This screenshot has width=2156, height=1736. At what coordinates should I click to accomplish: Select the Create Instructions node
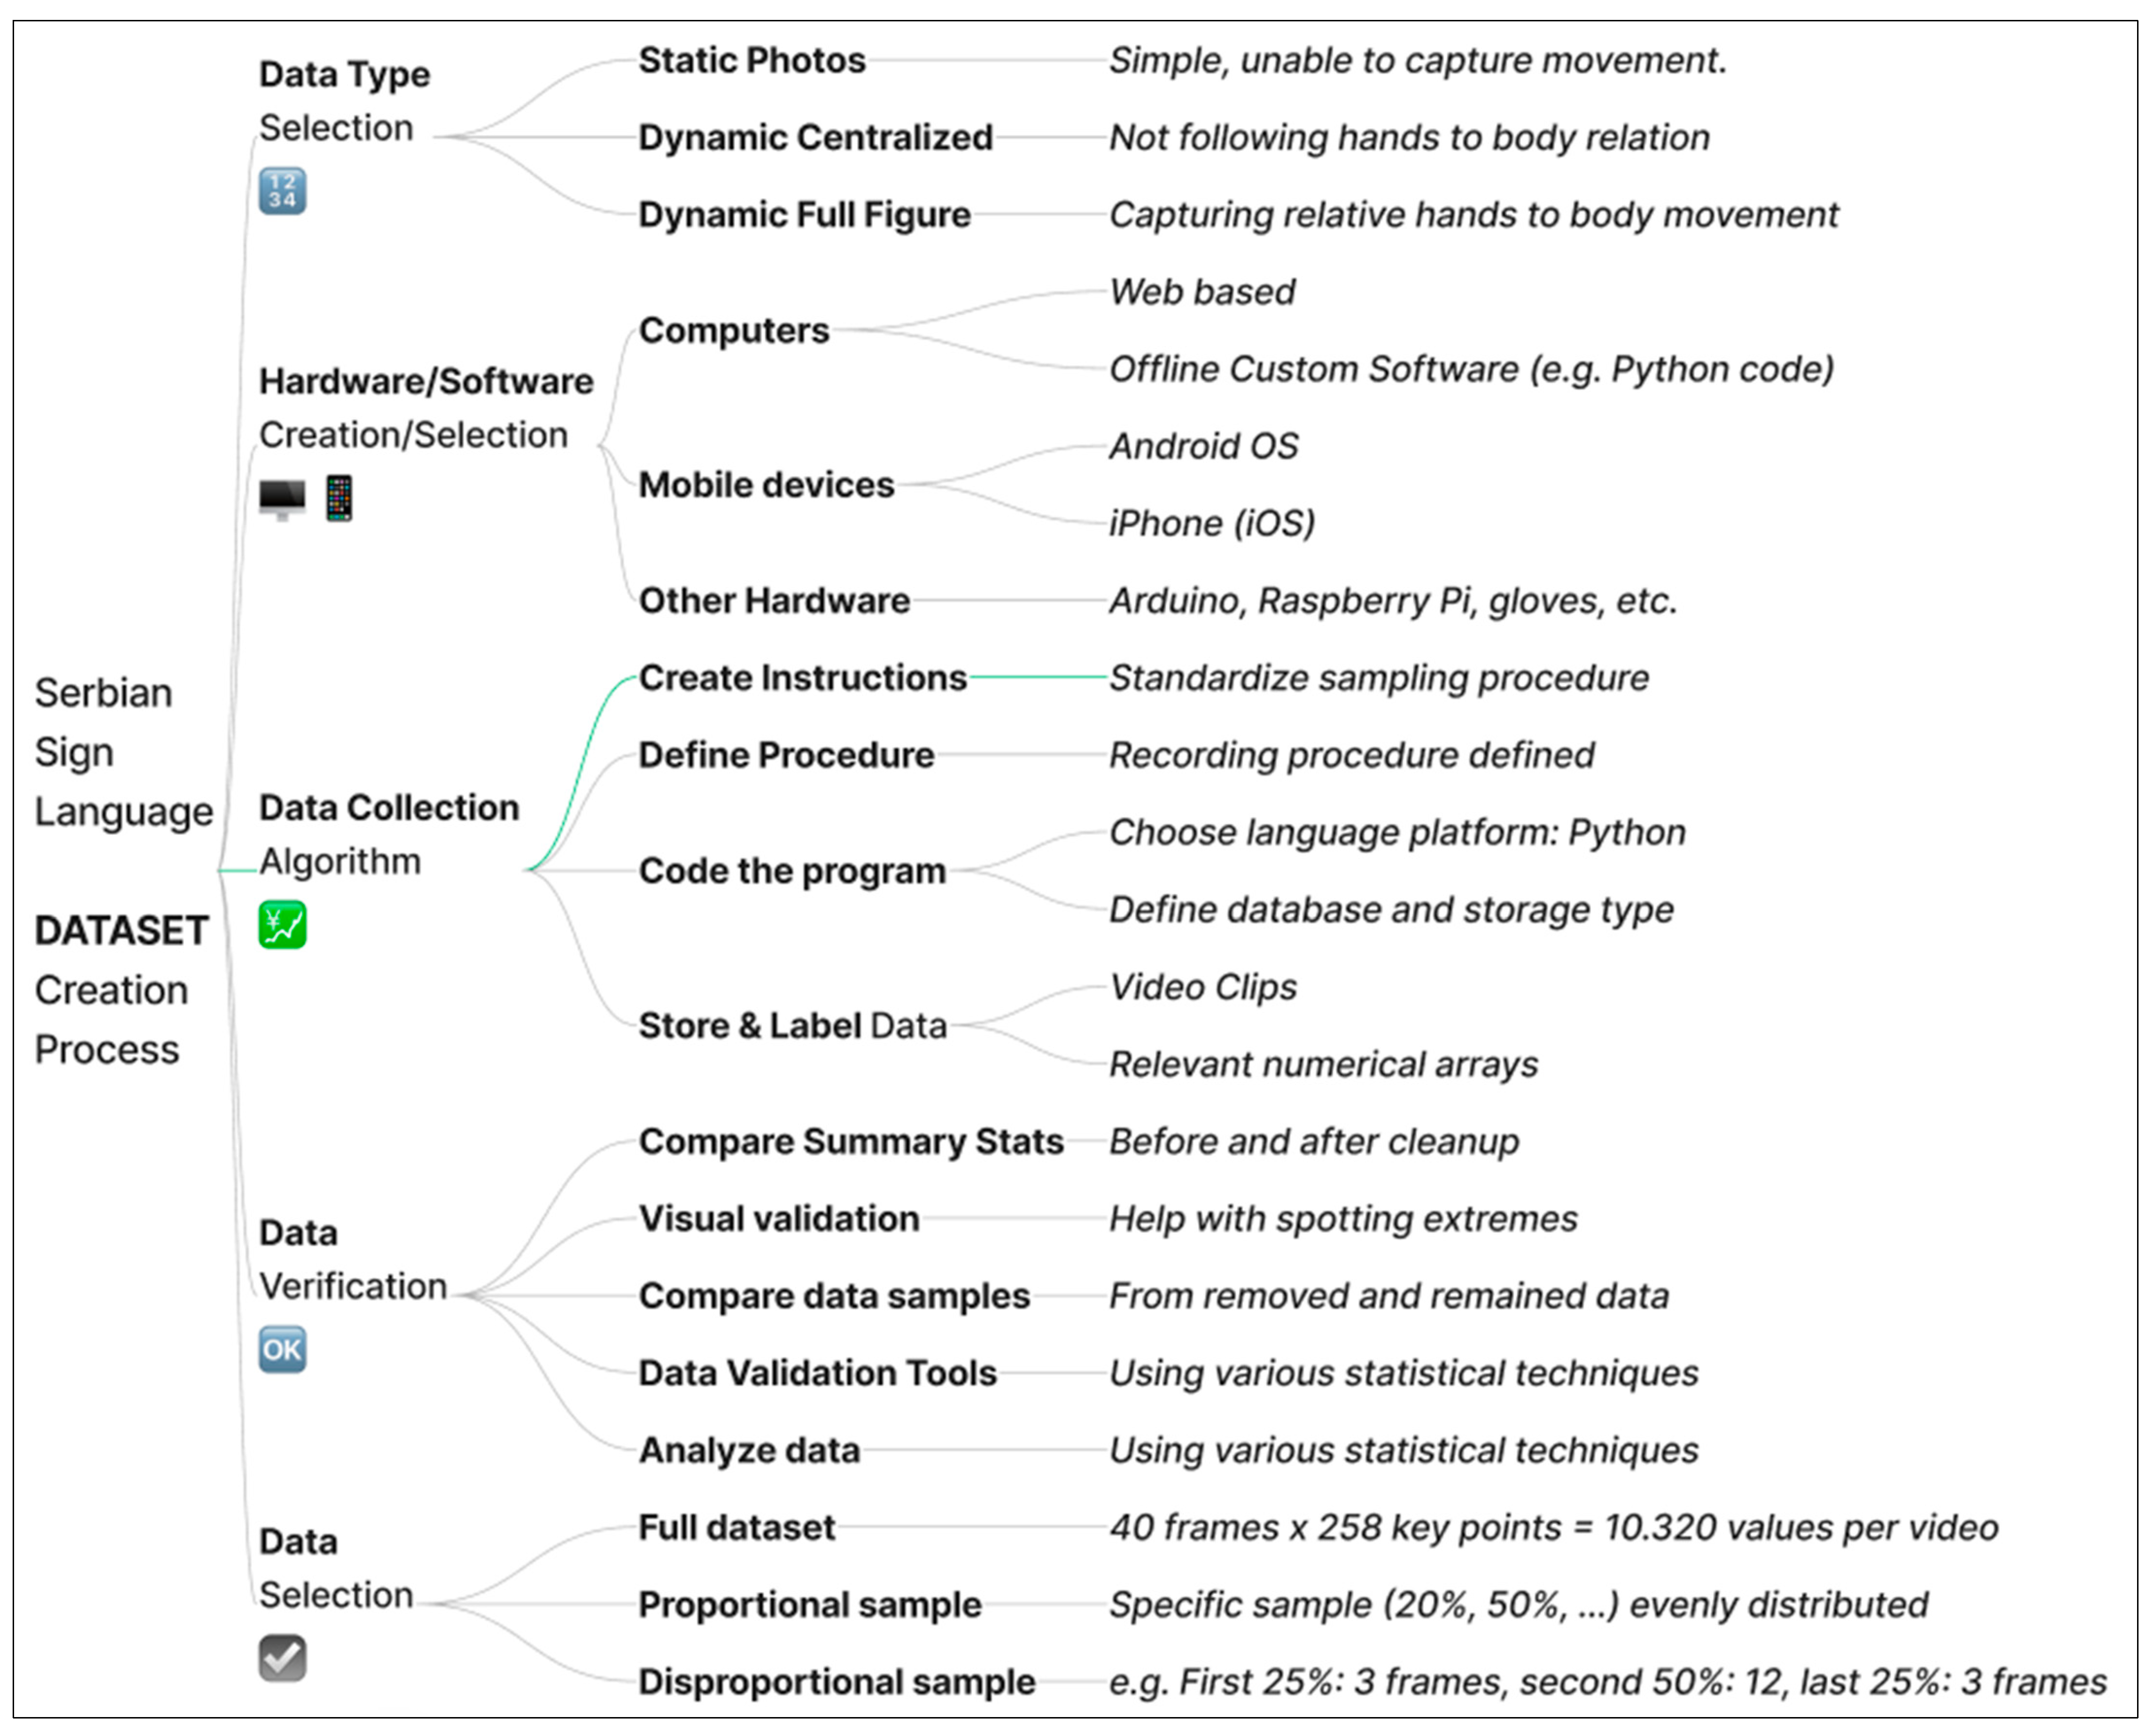coord(803,678)
